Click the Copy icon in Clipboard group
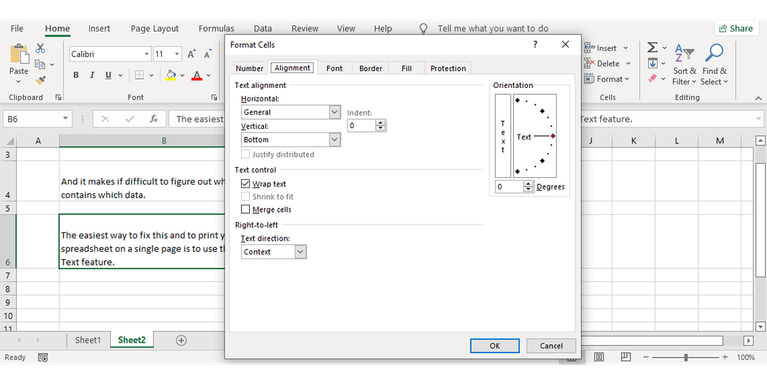Image resolution: width=767 pixels, height=384 pixels. click(x=40, y=64)
